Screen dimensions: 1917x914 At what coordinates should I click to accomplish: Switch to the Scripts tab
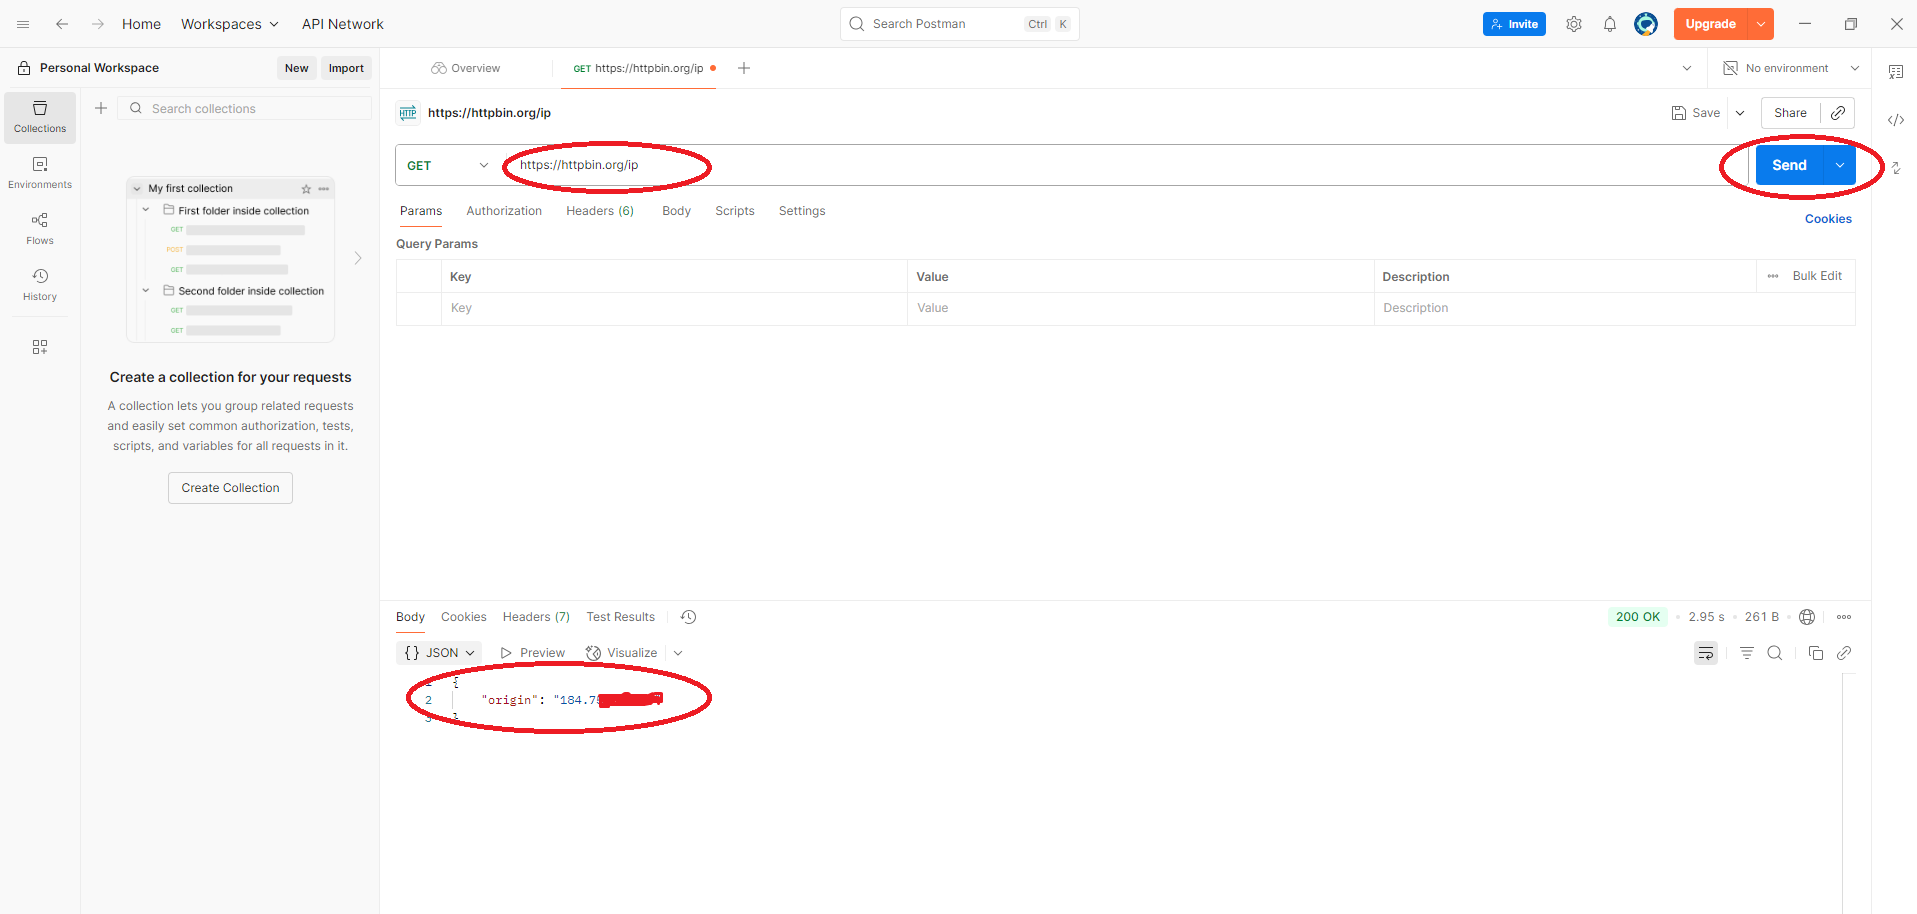[735, 211]
